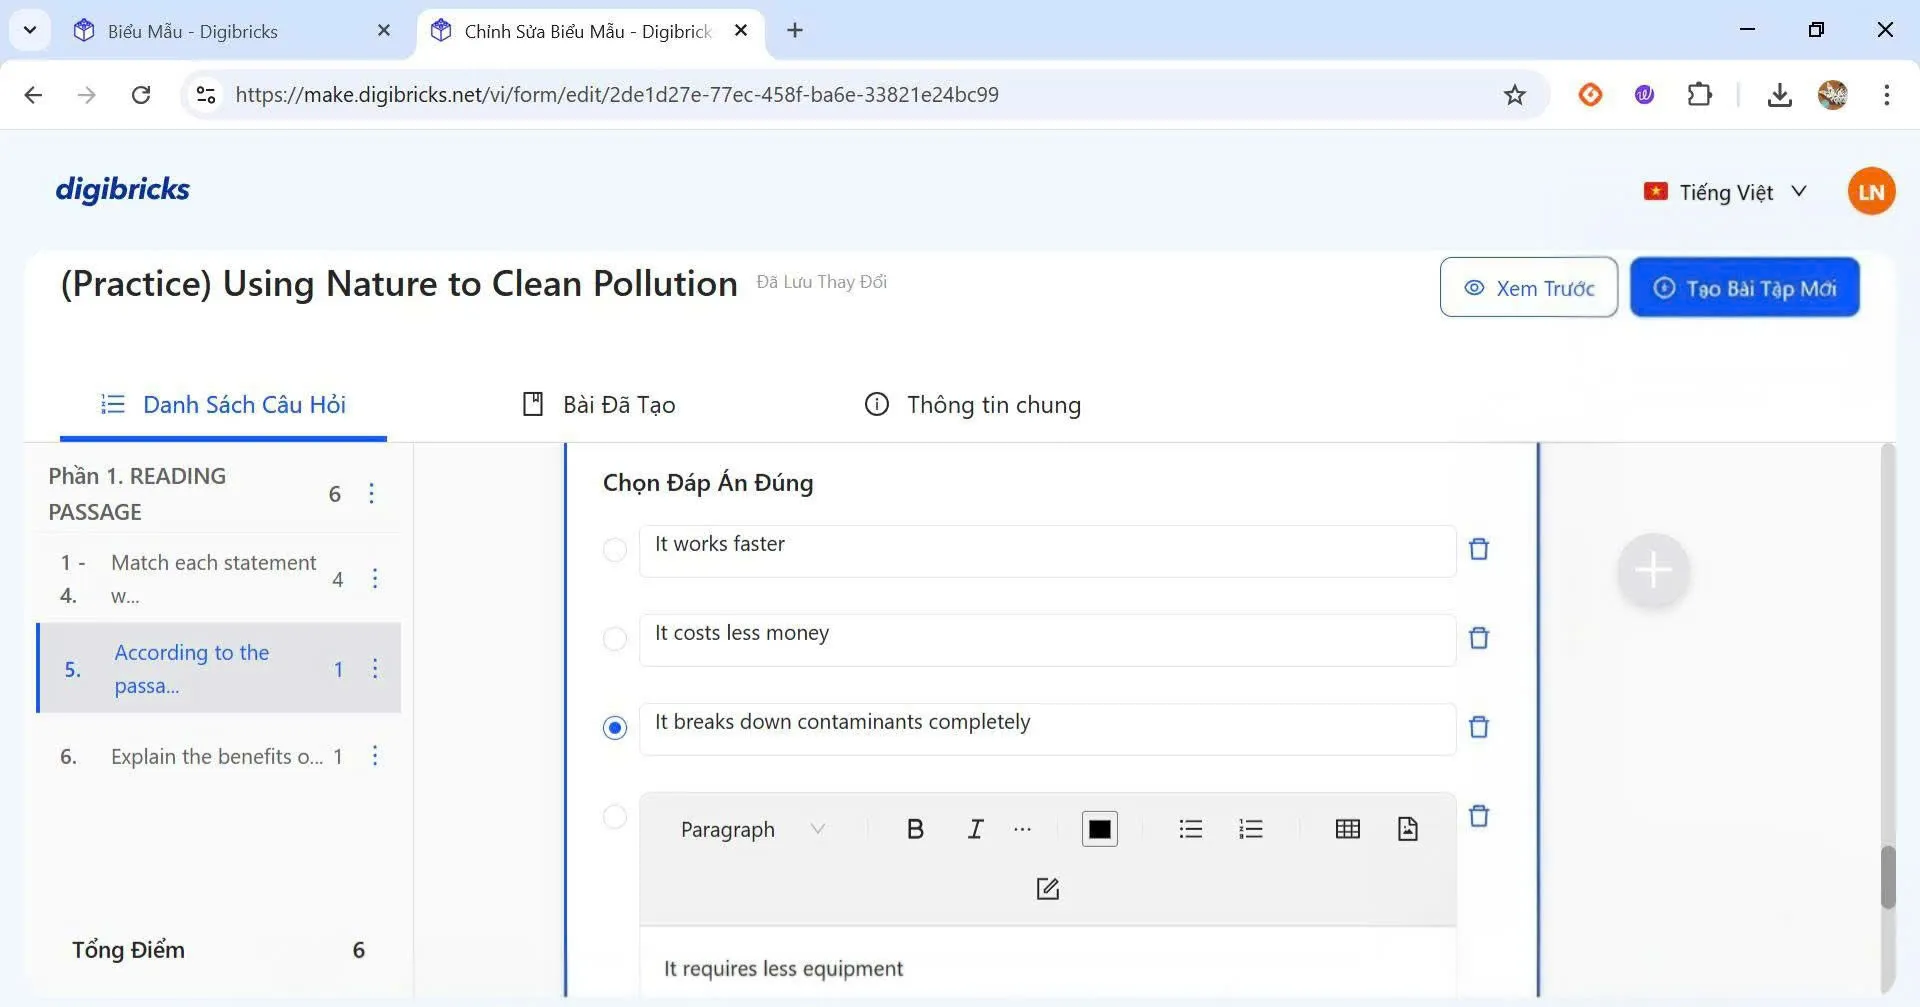Screen dimensions: 1920x1007
Task: Open the Thông tin chung tab
Action: [x=973, y=405]
